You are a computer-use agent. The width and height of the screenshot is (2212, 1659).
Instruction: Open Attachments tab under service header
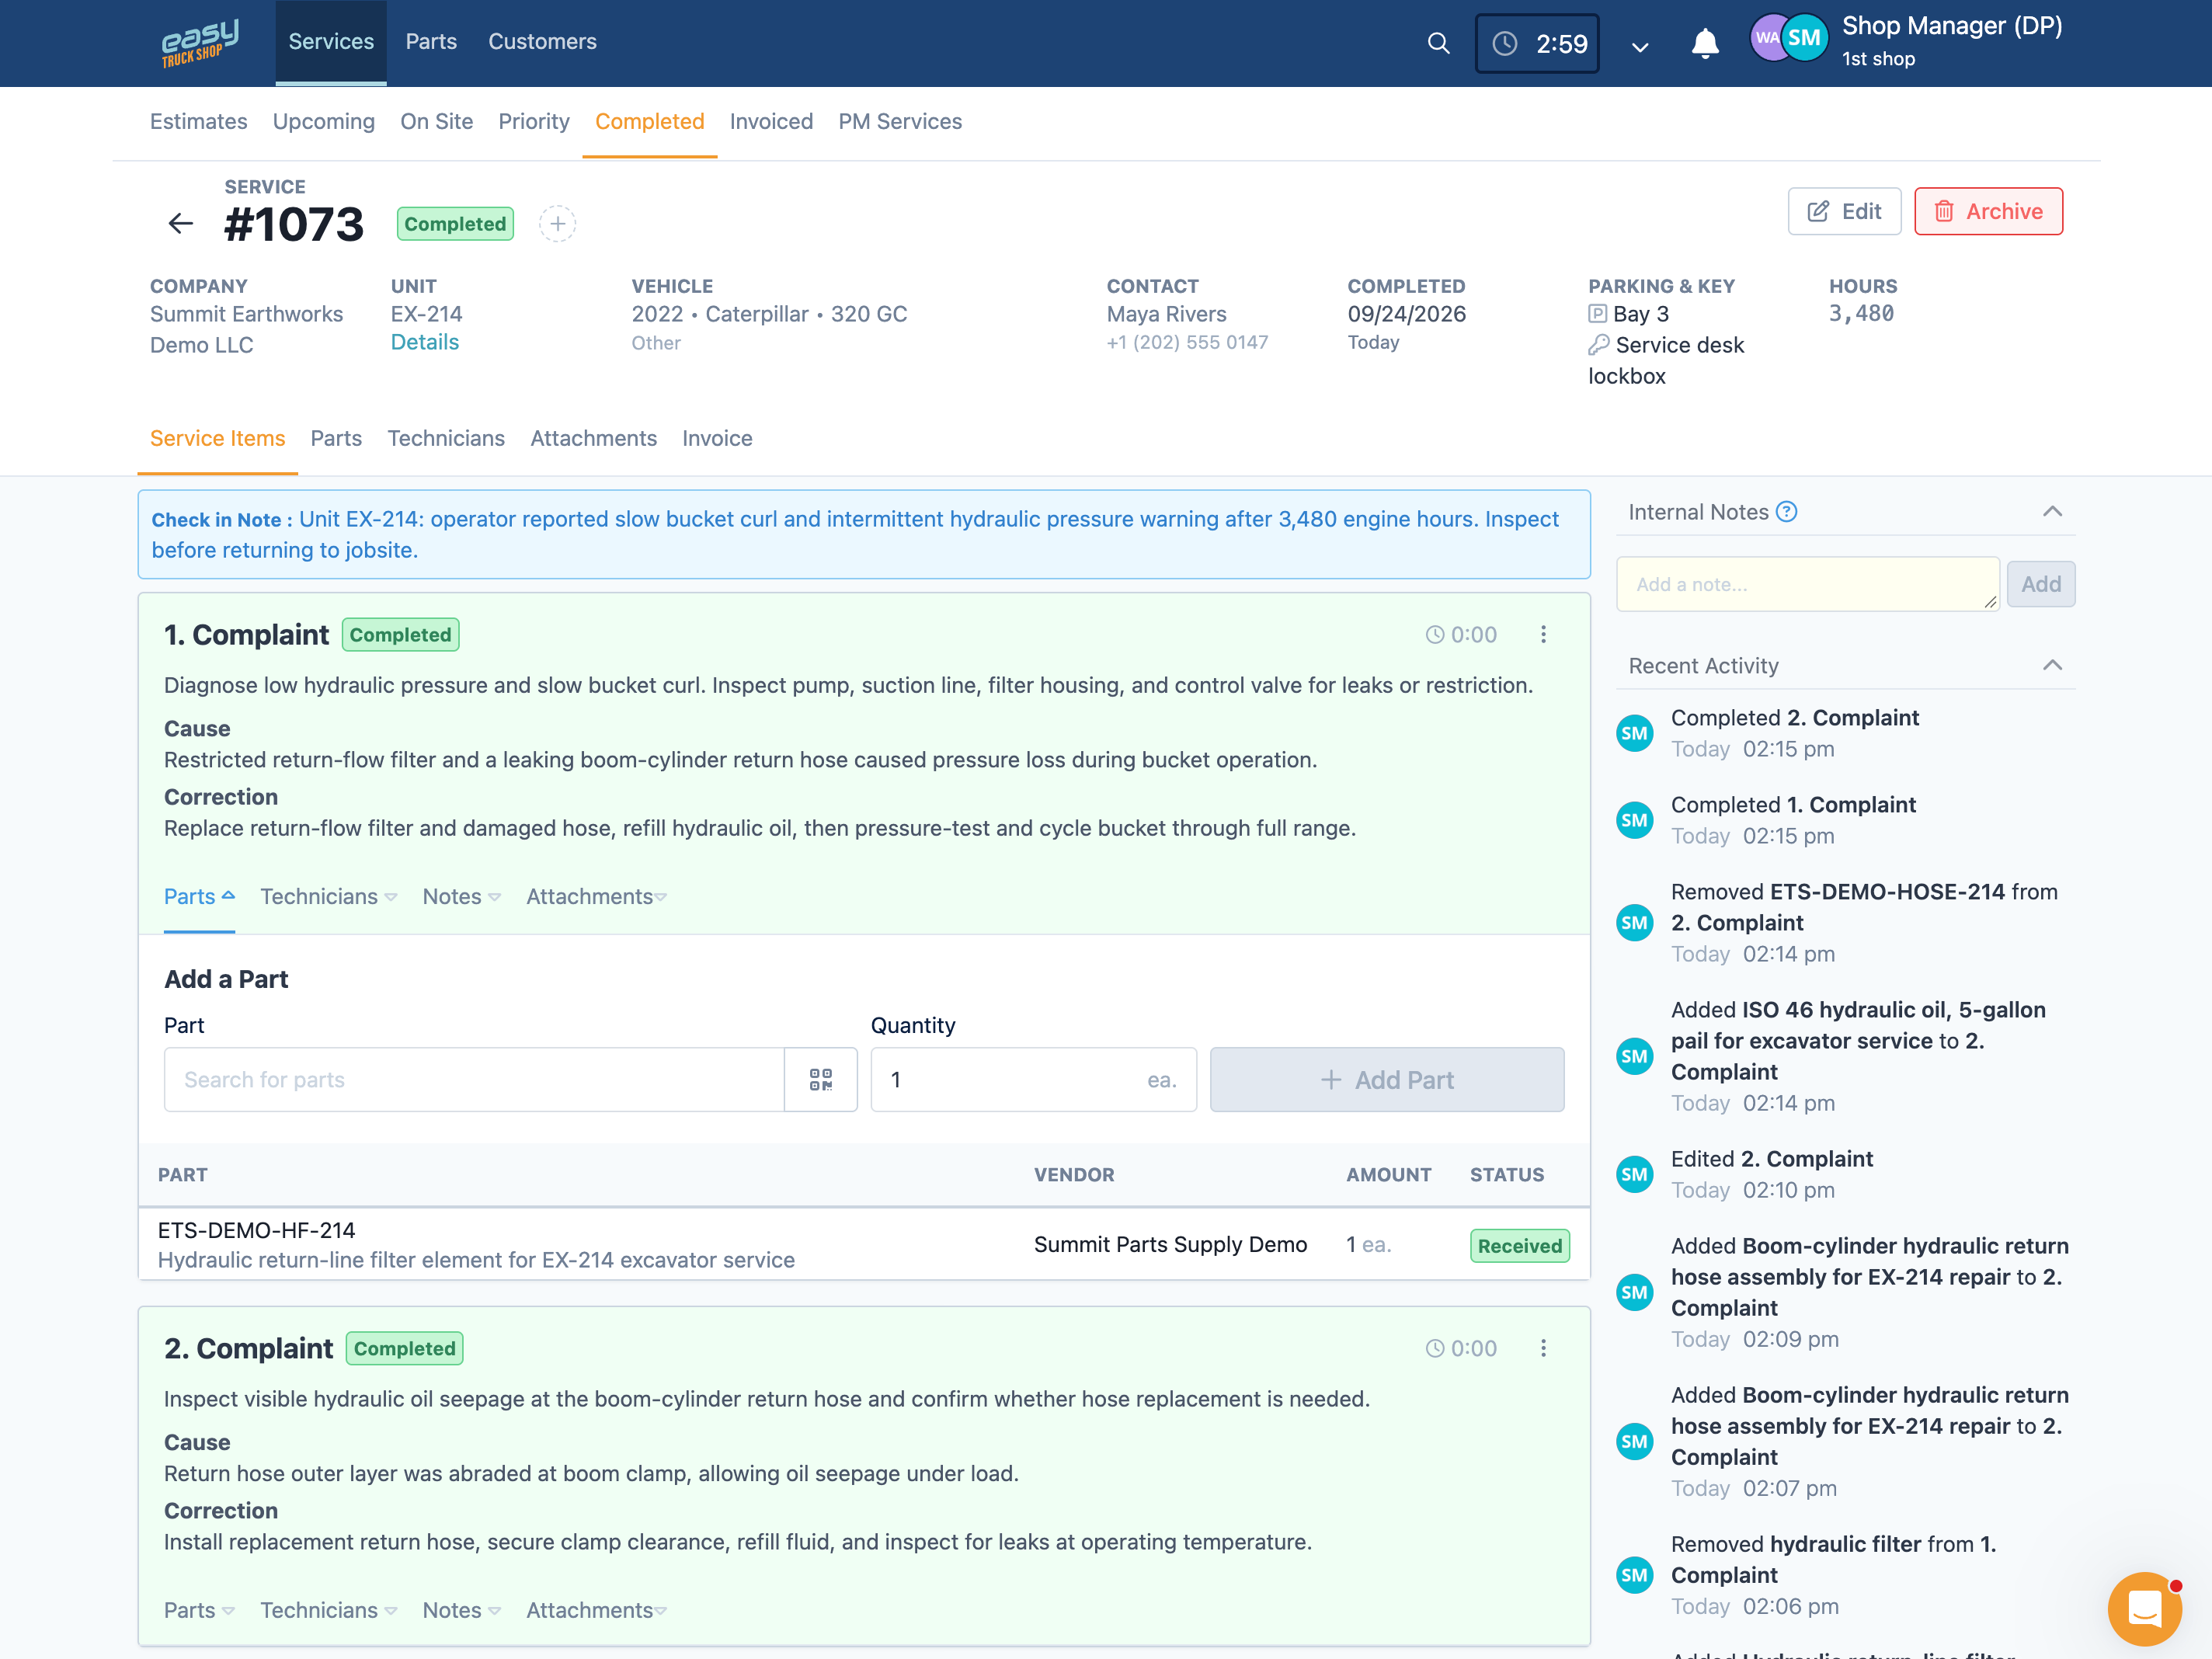pos(593,438)
